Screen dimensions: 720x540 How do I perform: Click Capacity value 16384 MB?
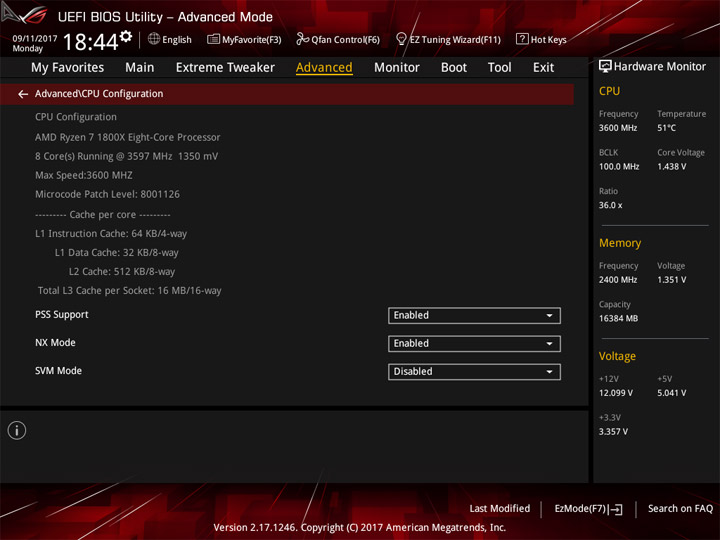[618, 318]
